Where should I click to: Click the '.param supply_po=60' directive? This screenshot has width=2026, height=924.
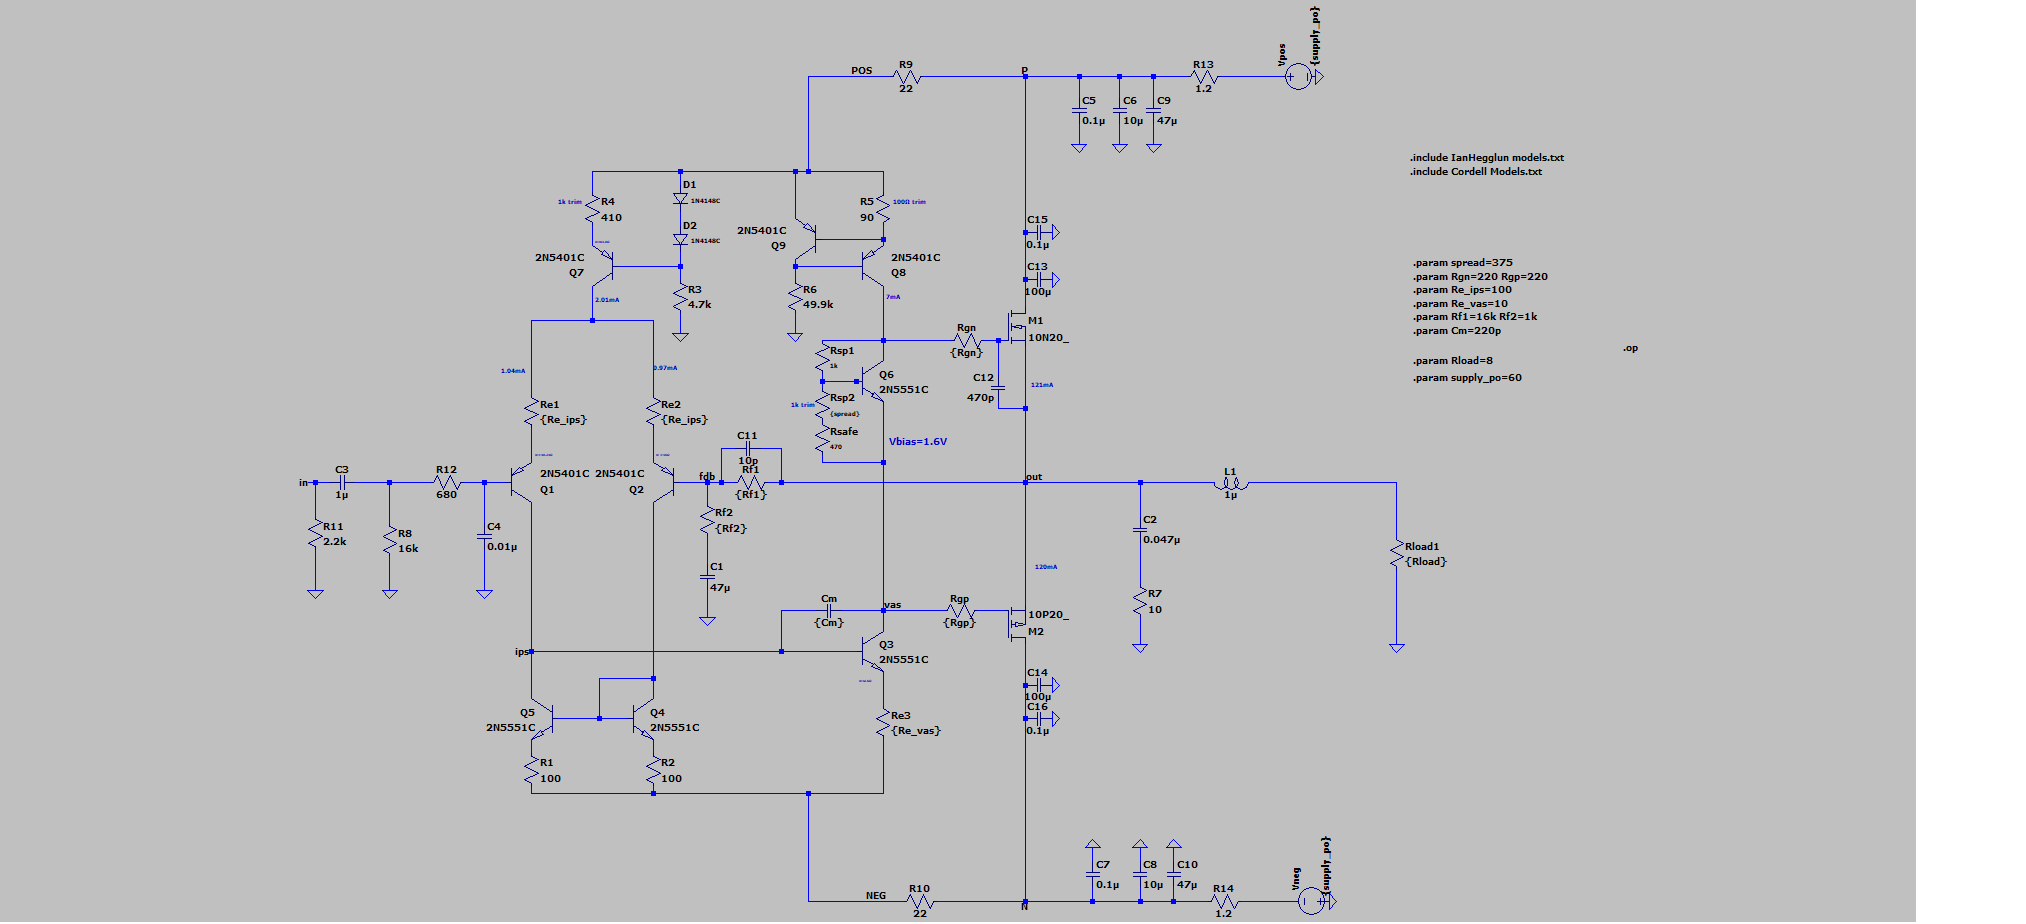point(1467,378)
